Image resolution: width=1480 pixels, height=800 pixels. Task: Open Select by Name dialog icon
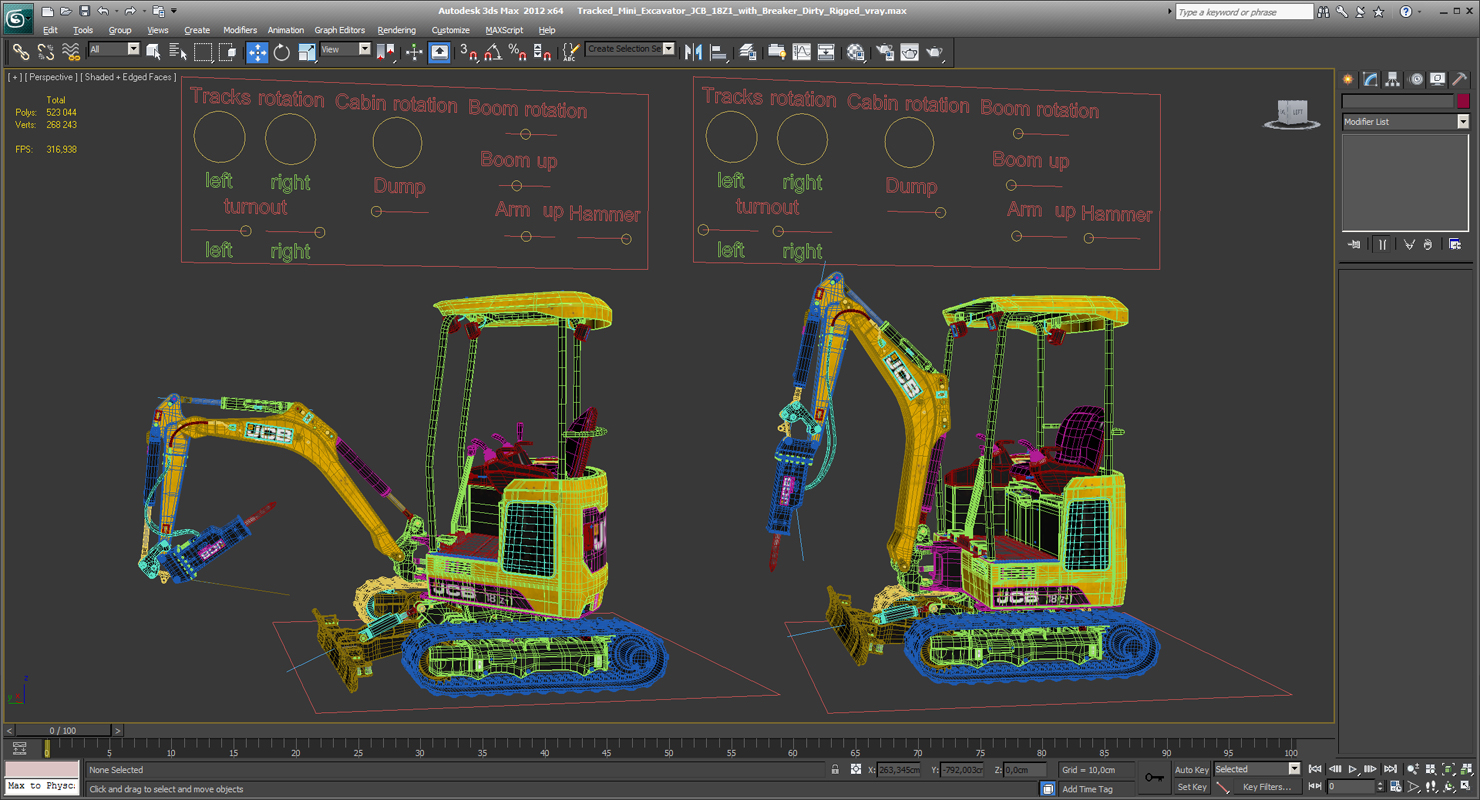point(178,52)
